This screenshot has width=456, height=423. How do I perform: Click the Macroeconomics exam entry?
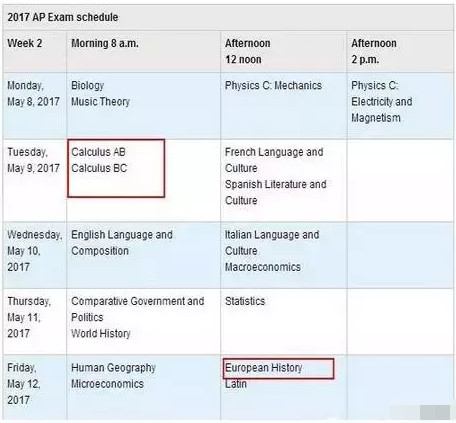[x=263, y=267]
